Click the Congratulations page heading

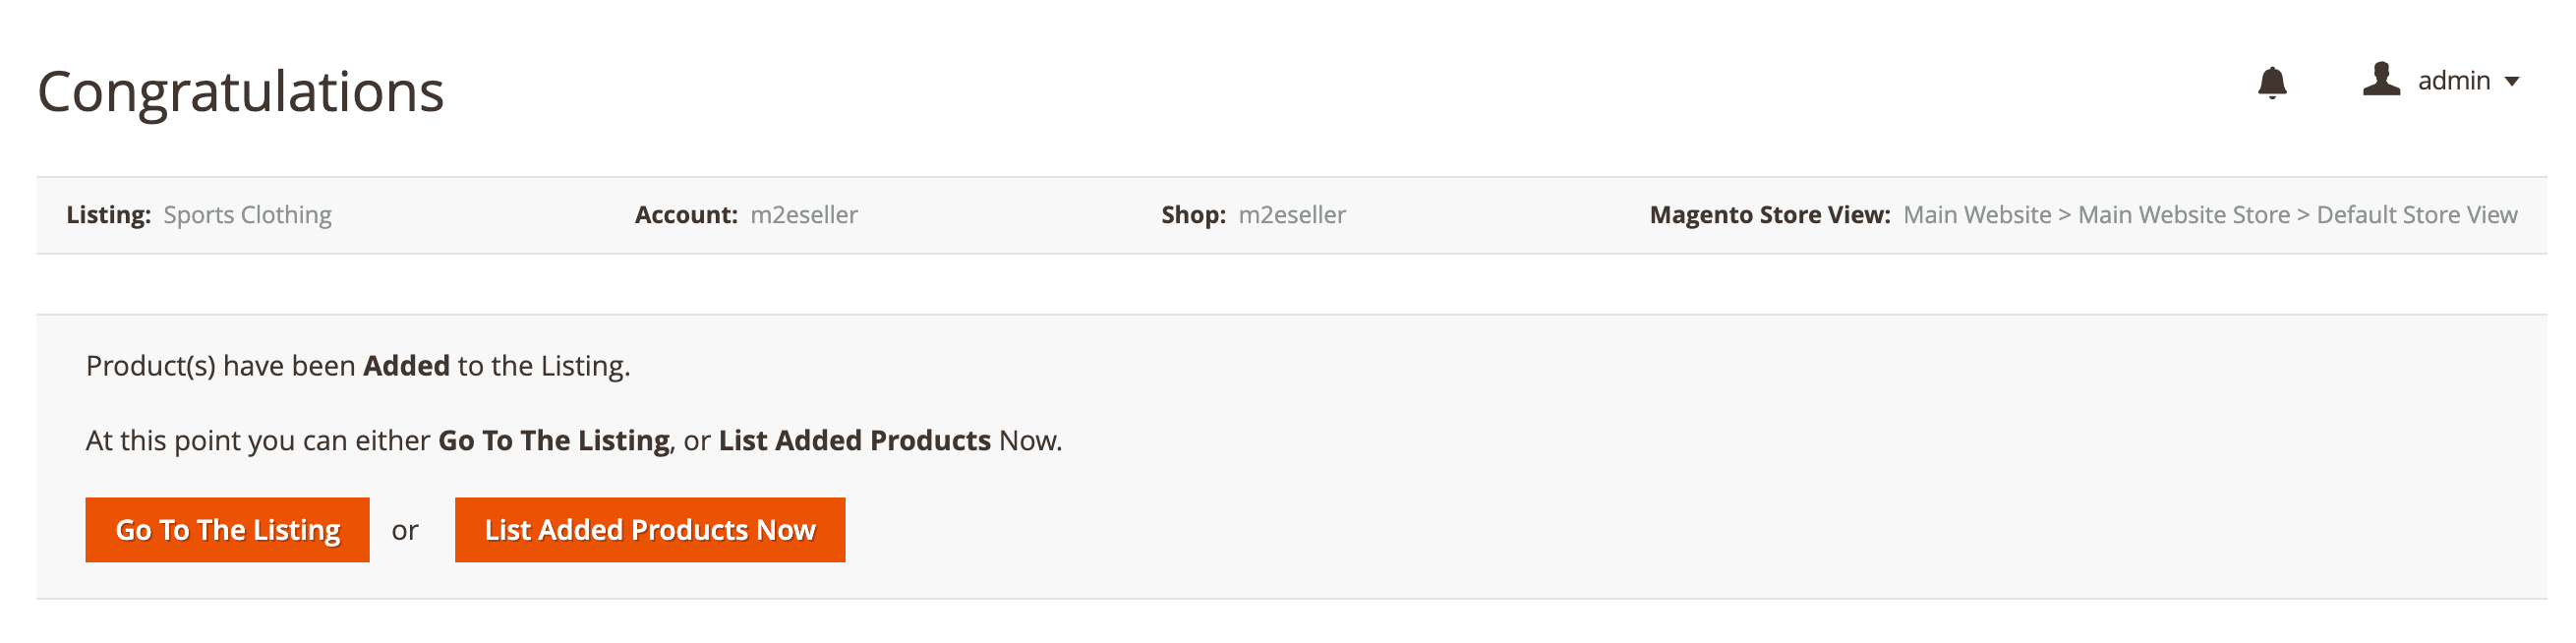click(x=240, y=92)
